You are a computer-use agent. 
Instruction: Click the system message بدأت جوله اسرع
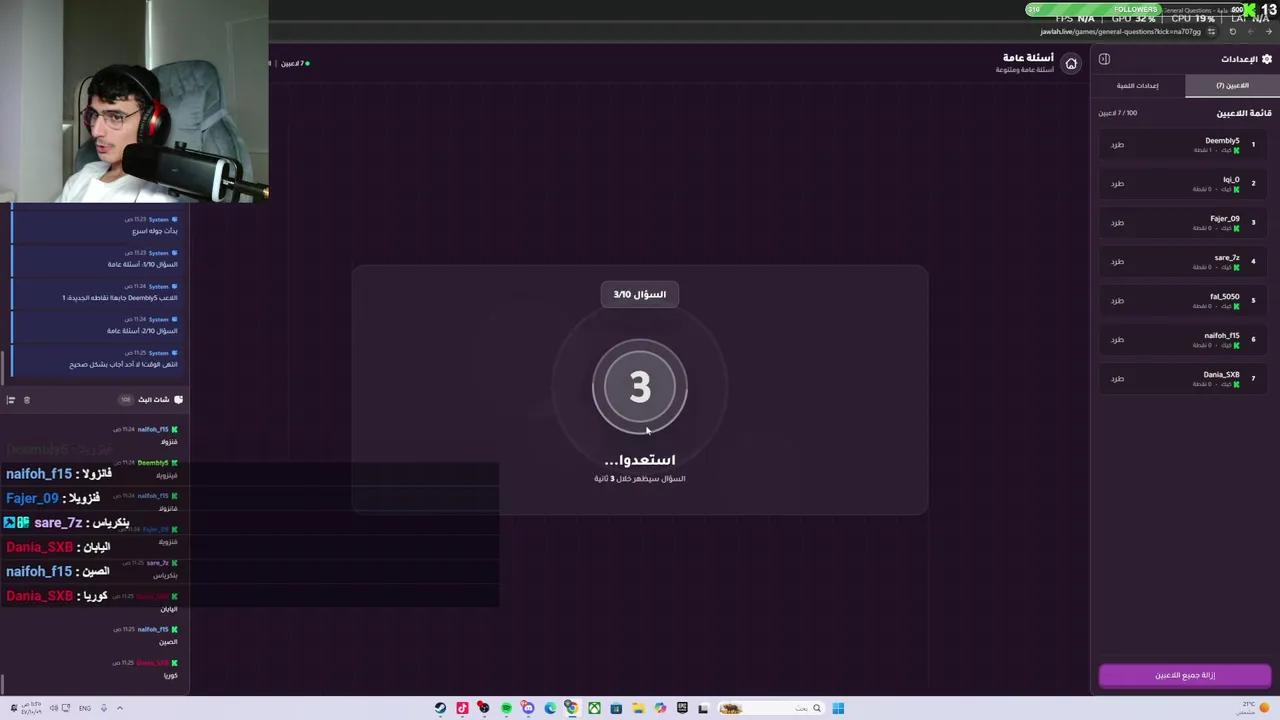[155, 231]
